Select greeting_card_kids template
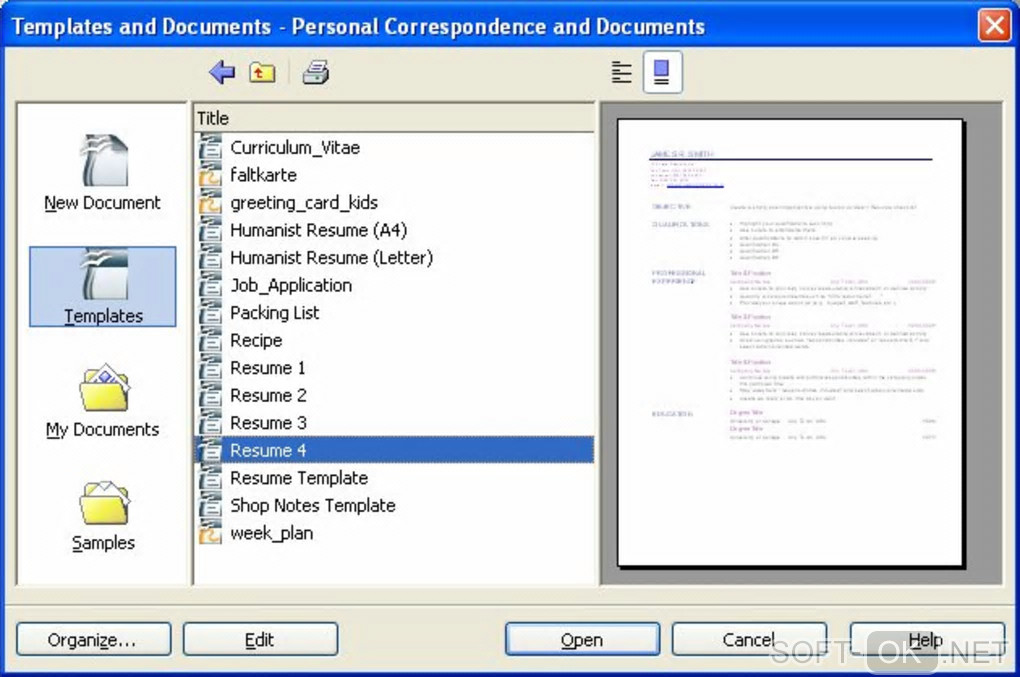This screenshot has width=1020, height=677. (x=394, y=202)
